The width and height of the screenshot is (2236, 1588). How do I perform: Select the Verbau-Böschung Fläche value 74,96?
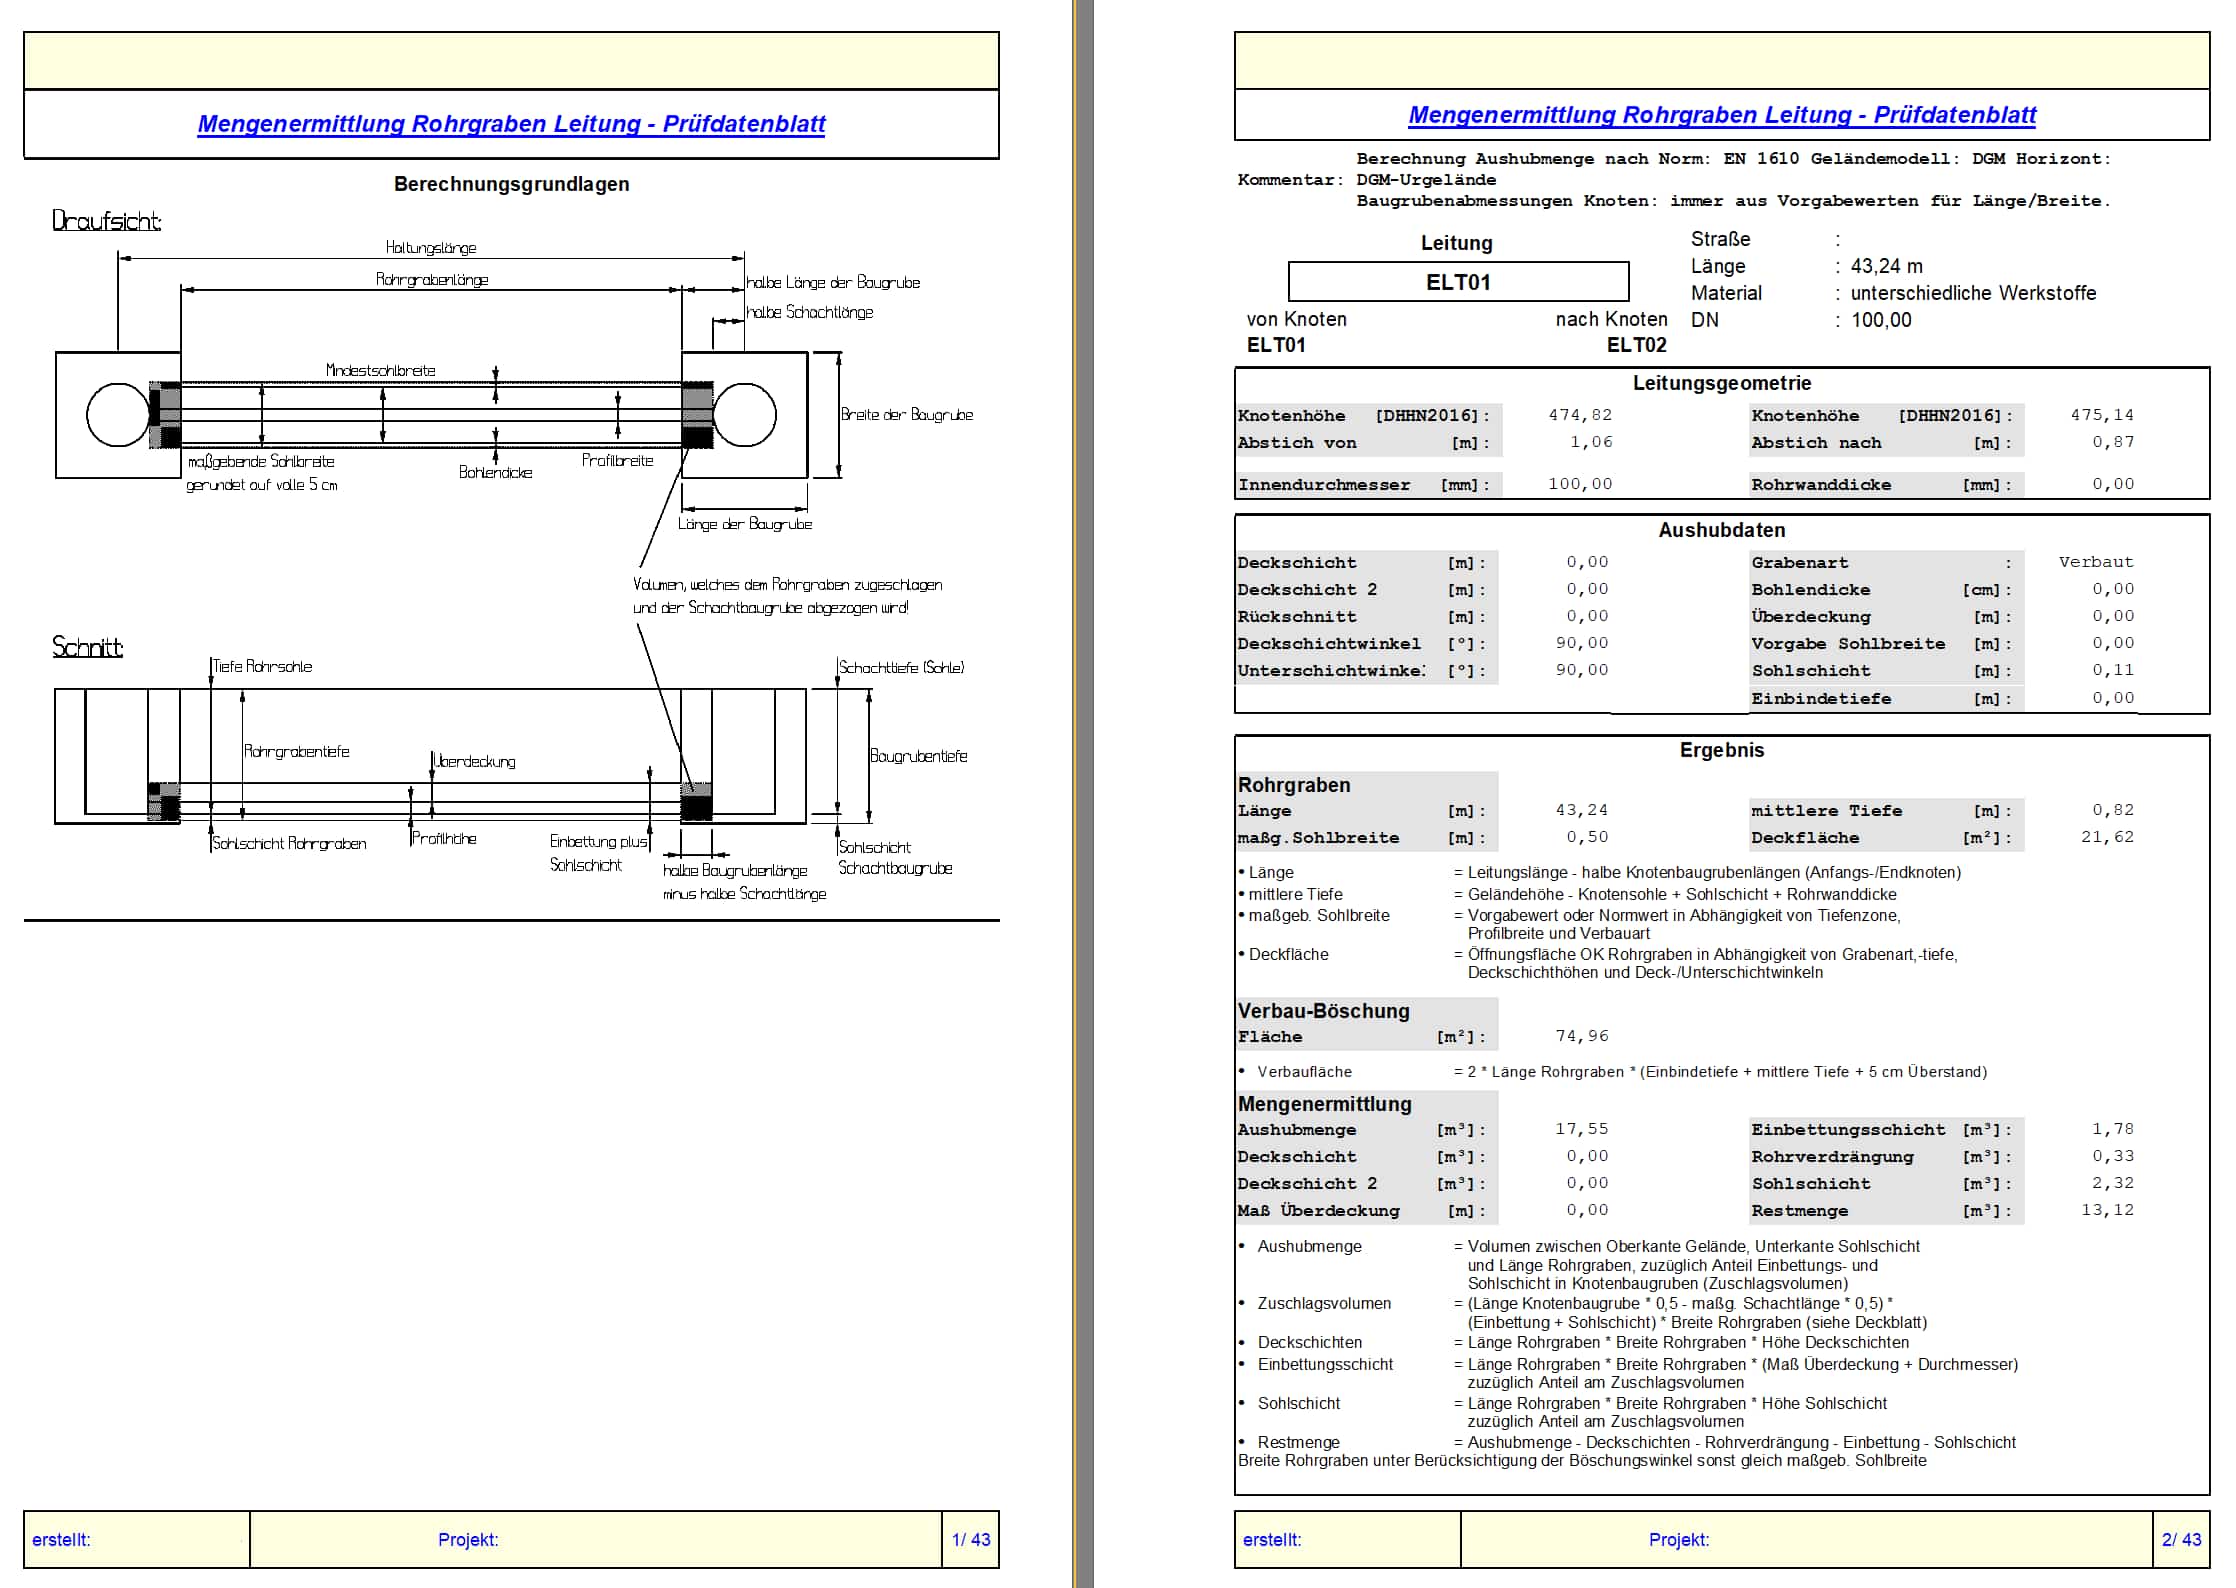(x=1581, y=1036)
